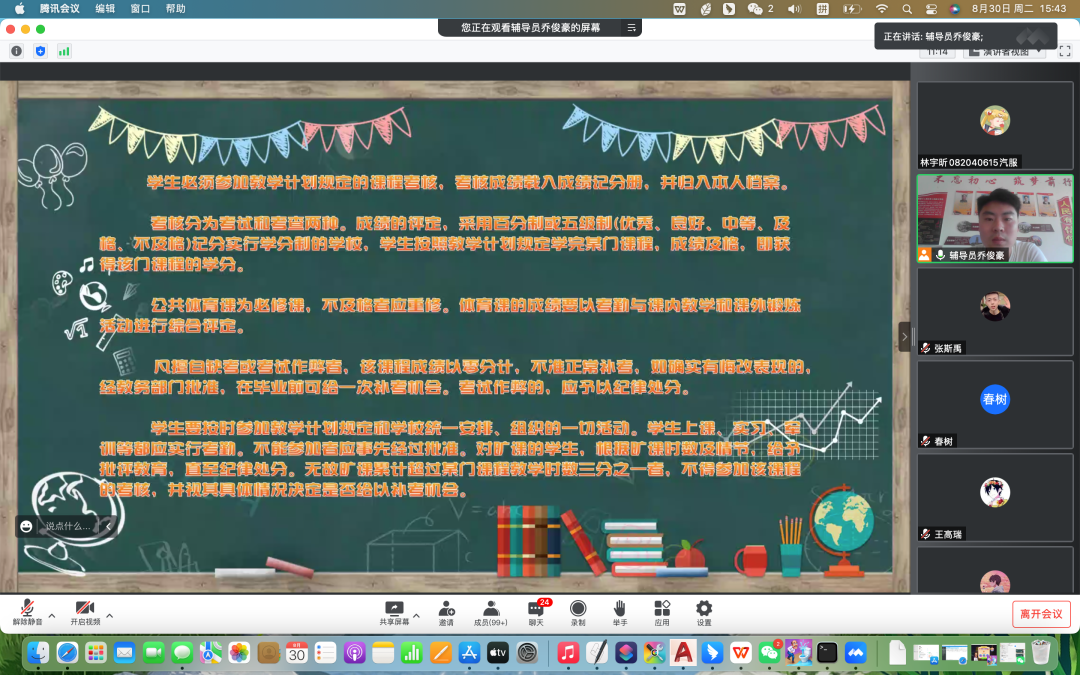The image size is (1080, 675).
Task: Turn on camera with 开启视频
Action: pos(84,610)
